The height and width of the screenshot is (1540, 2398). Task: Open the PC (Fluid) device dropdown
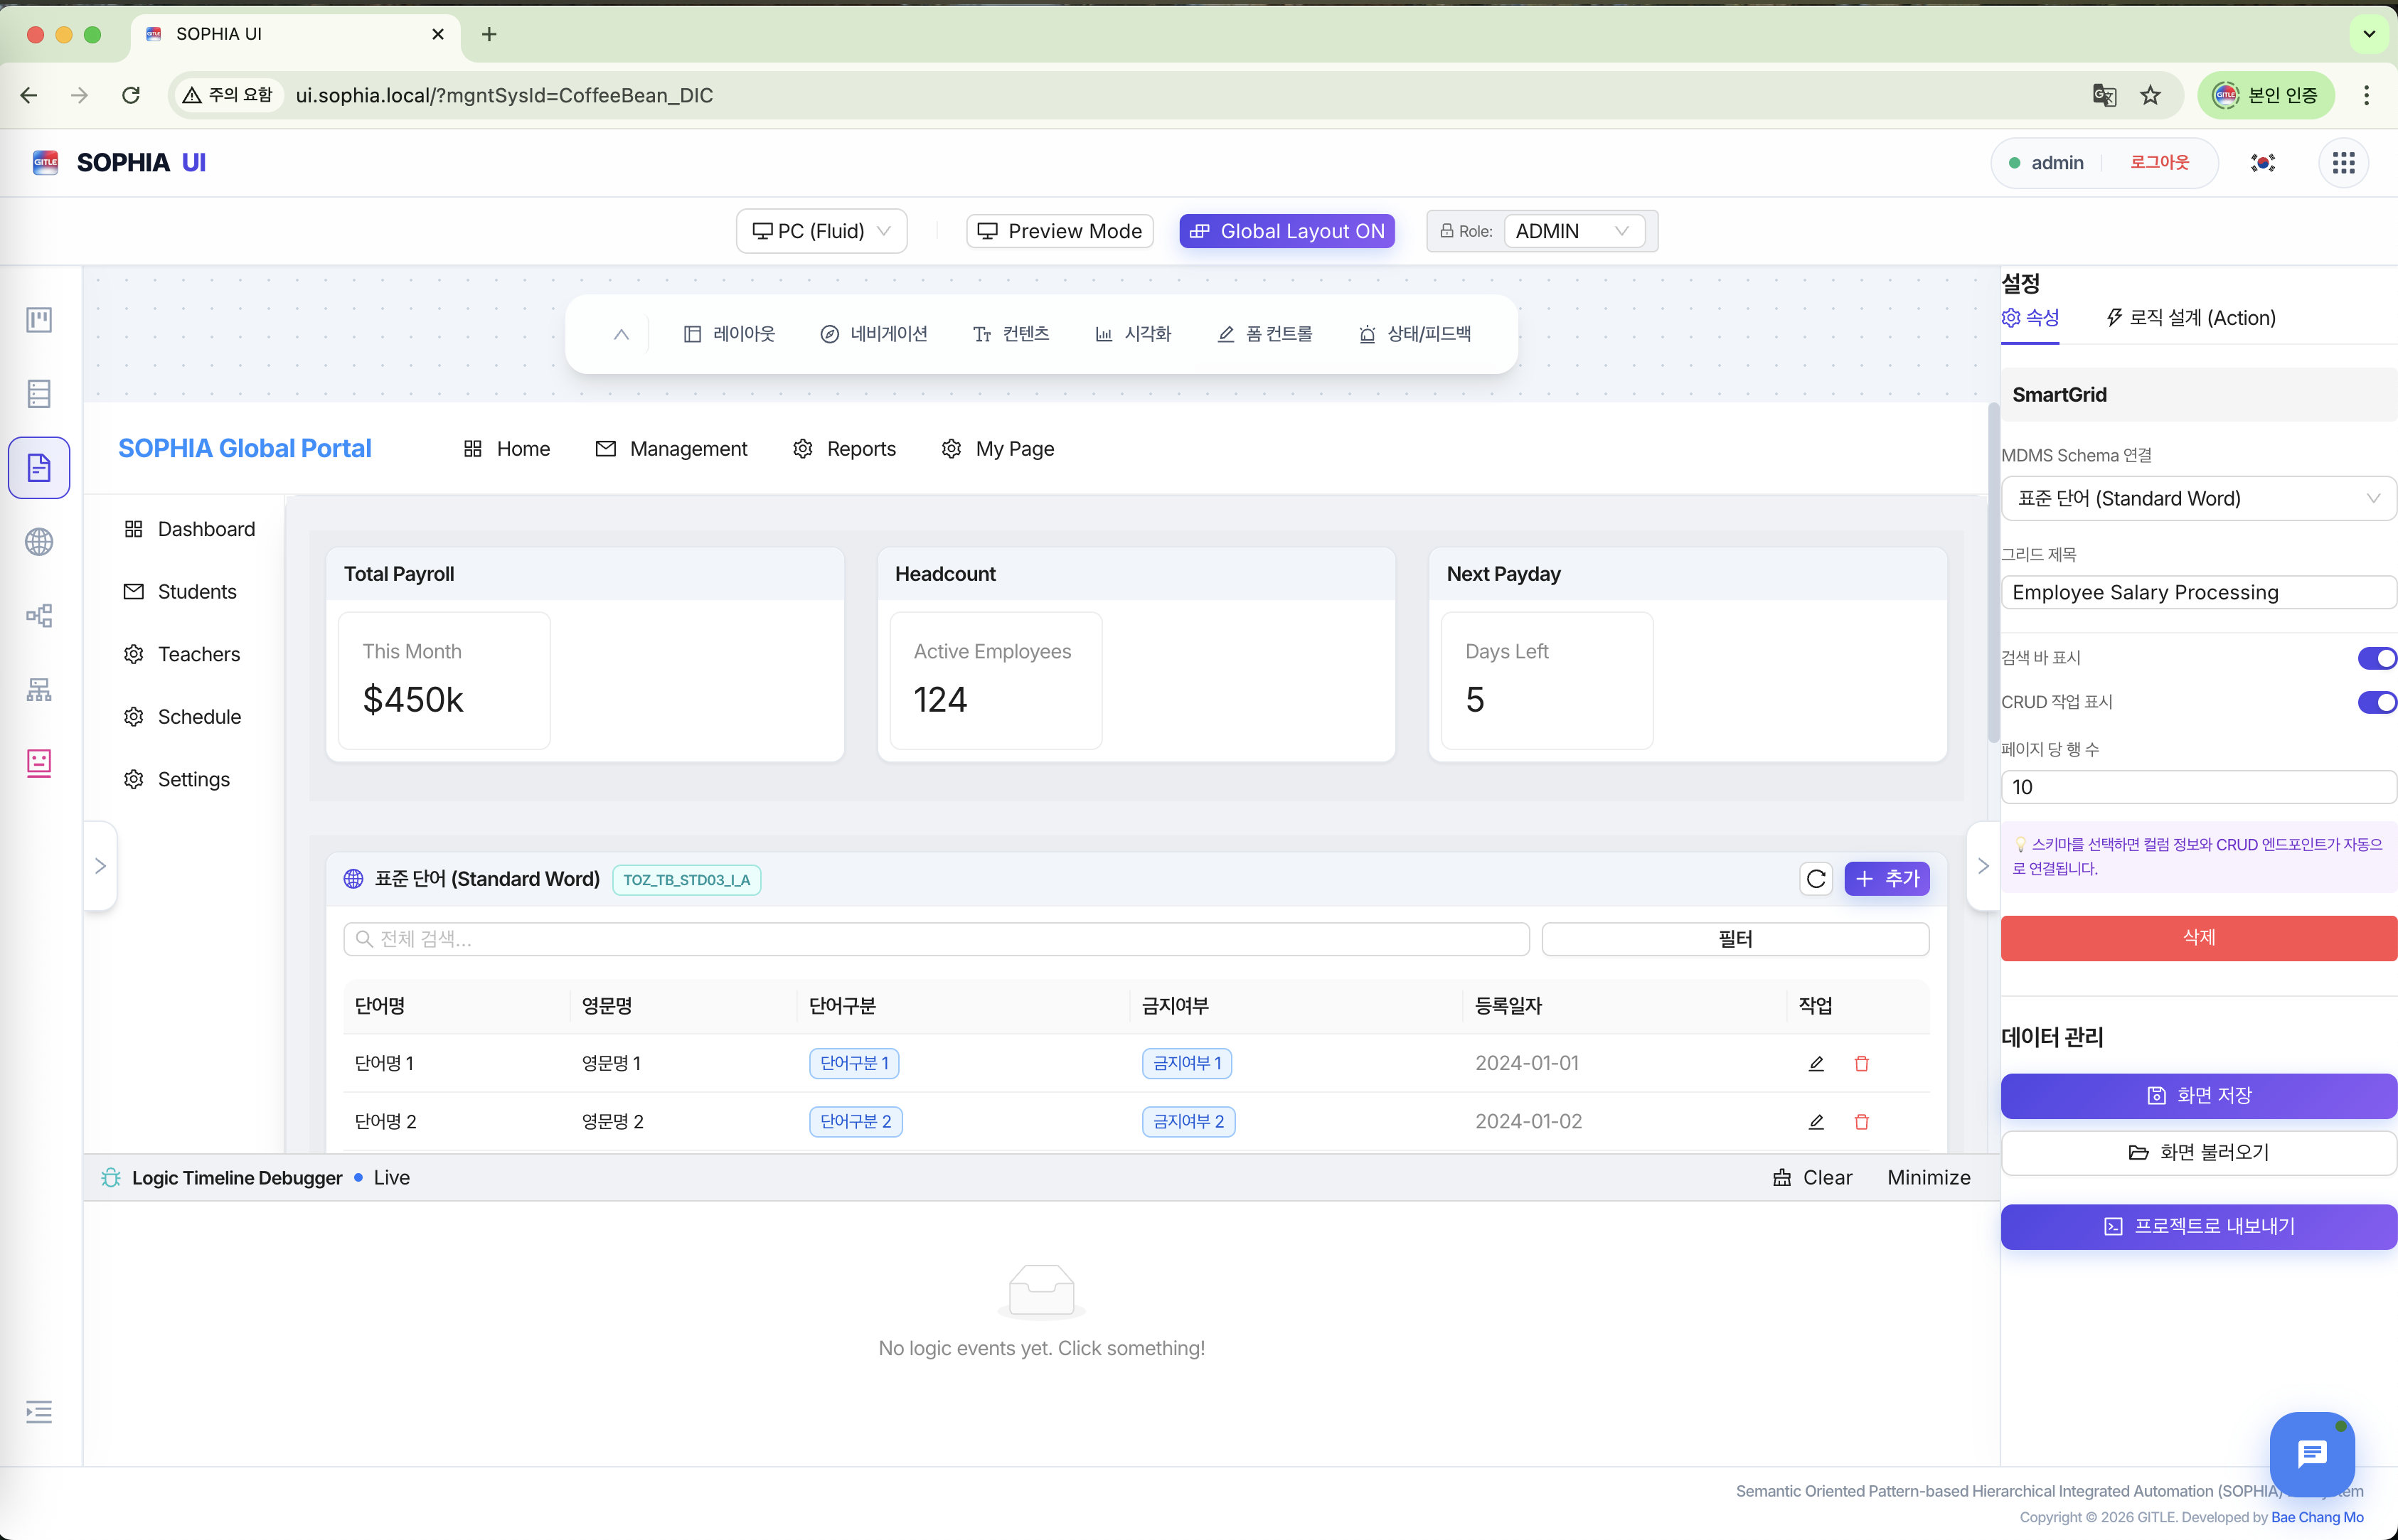[821, 231]
